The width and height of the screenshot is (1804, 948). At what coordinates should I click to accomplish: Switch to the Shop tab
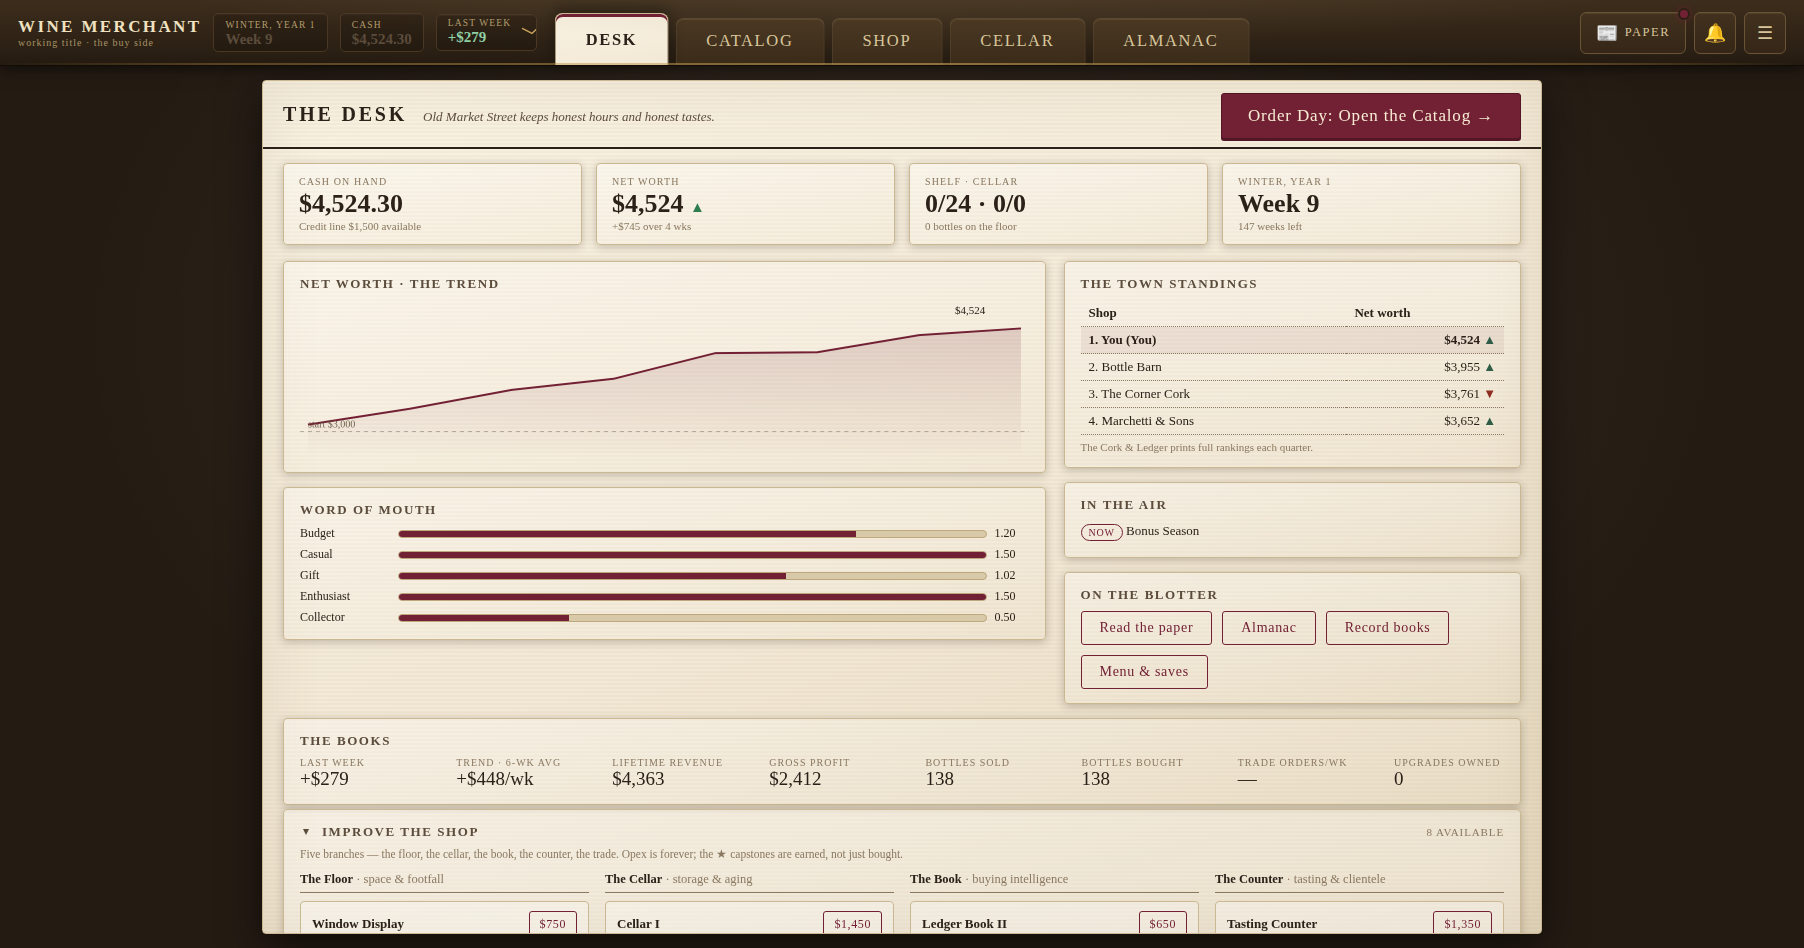pos(886,41)
